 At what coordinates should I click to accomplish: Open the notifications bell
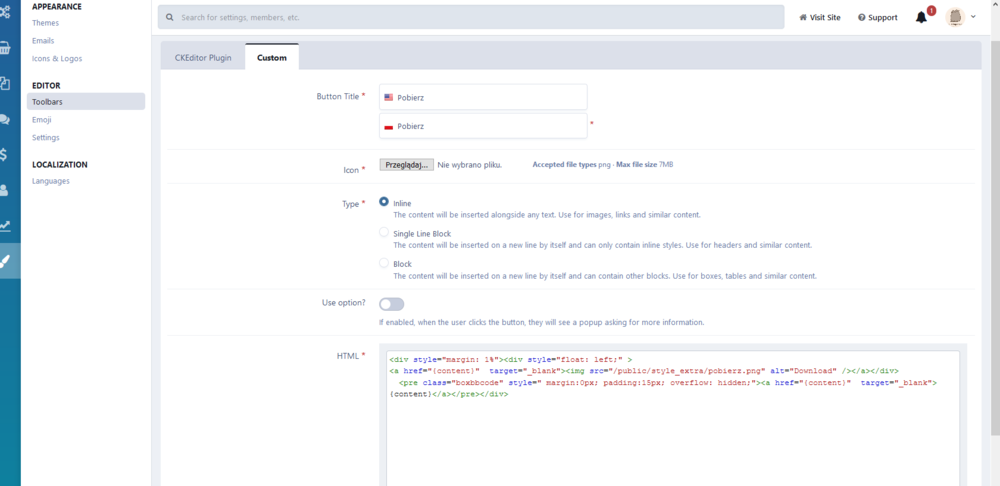[x=921, y=17]
